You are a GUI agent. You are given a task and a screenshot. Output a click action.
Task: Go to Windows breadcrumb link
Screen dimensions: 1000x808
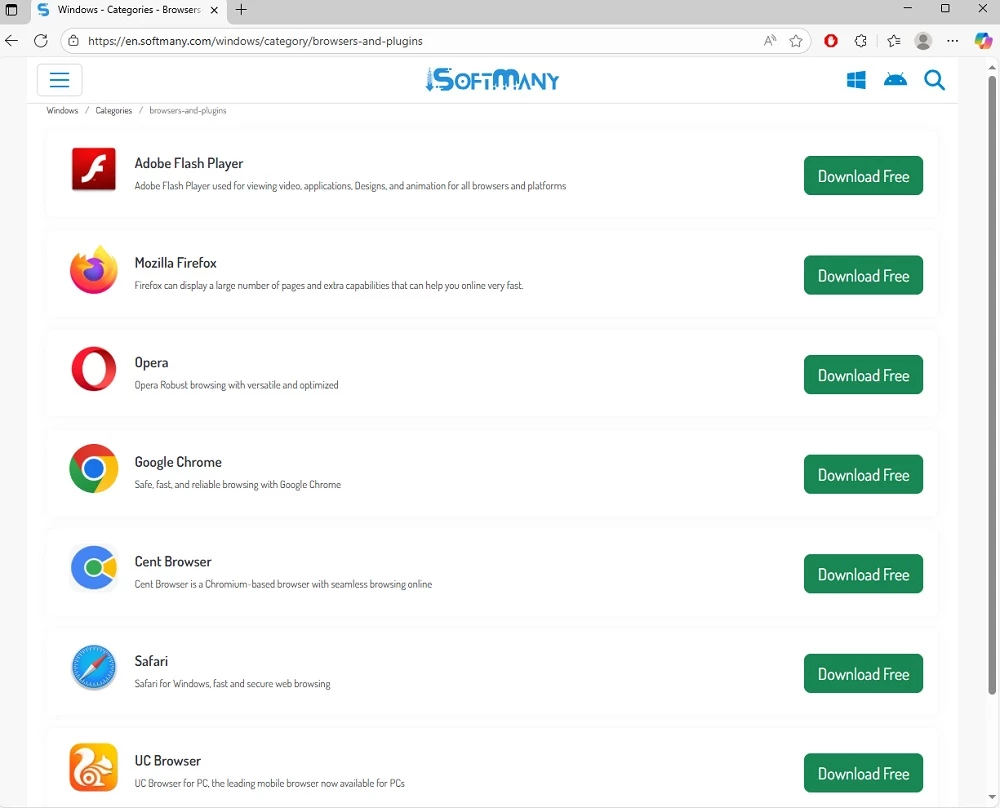[x=62, y=111]
